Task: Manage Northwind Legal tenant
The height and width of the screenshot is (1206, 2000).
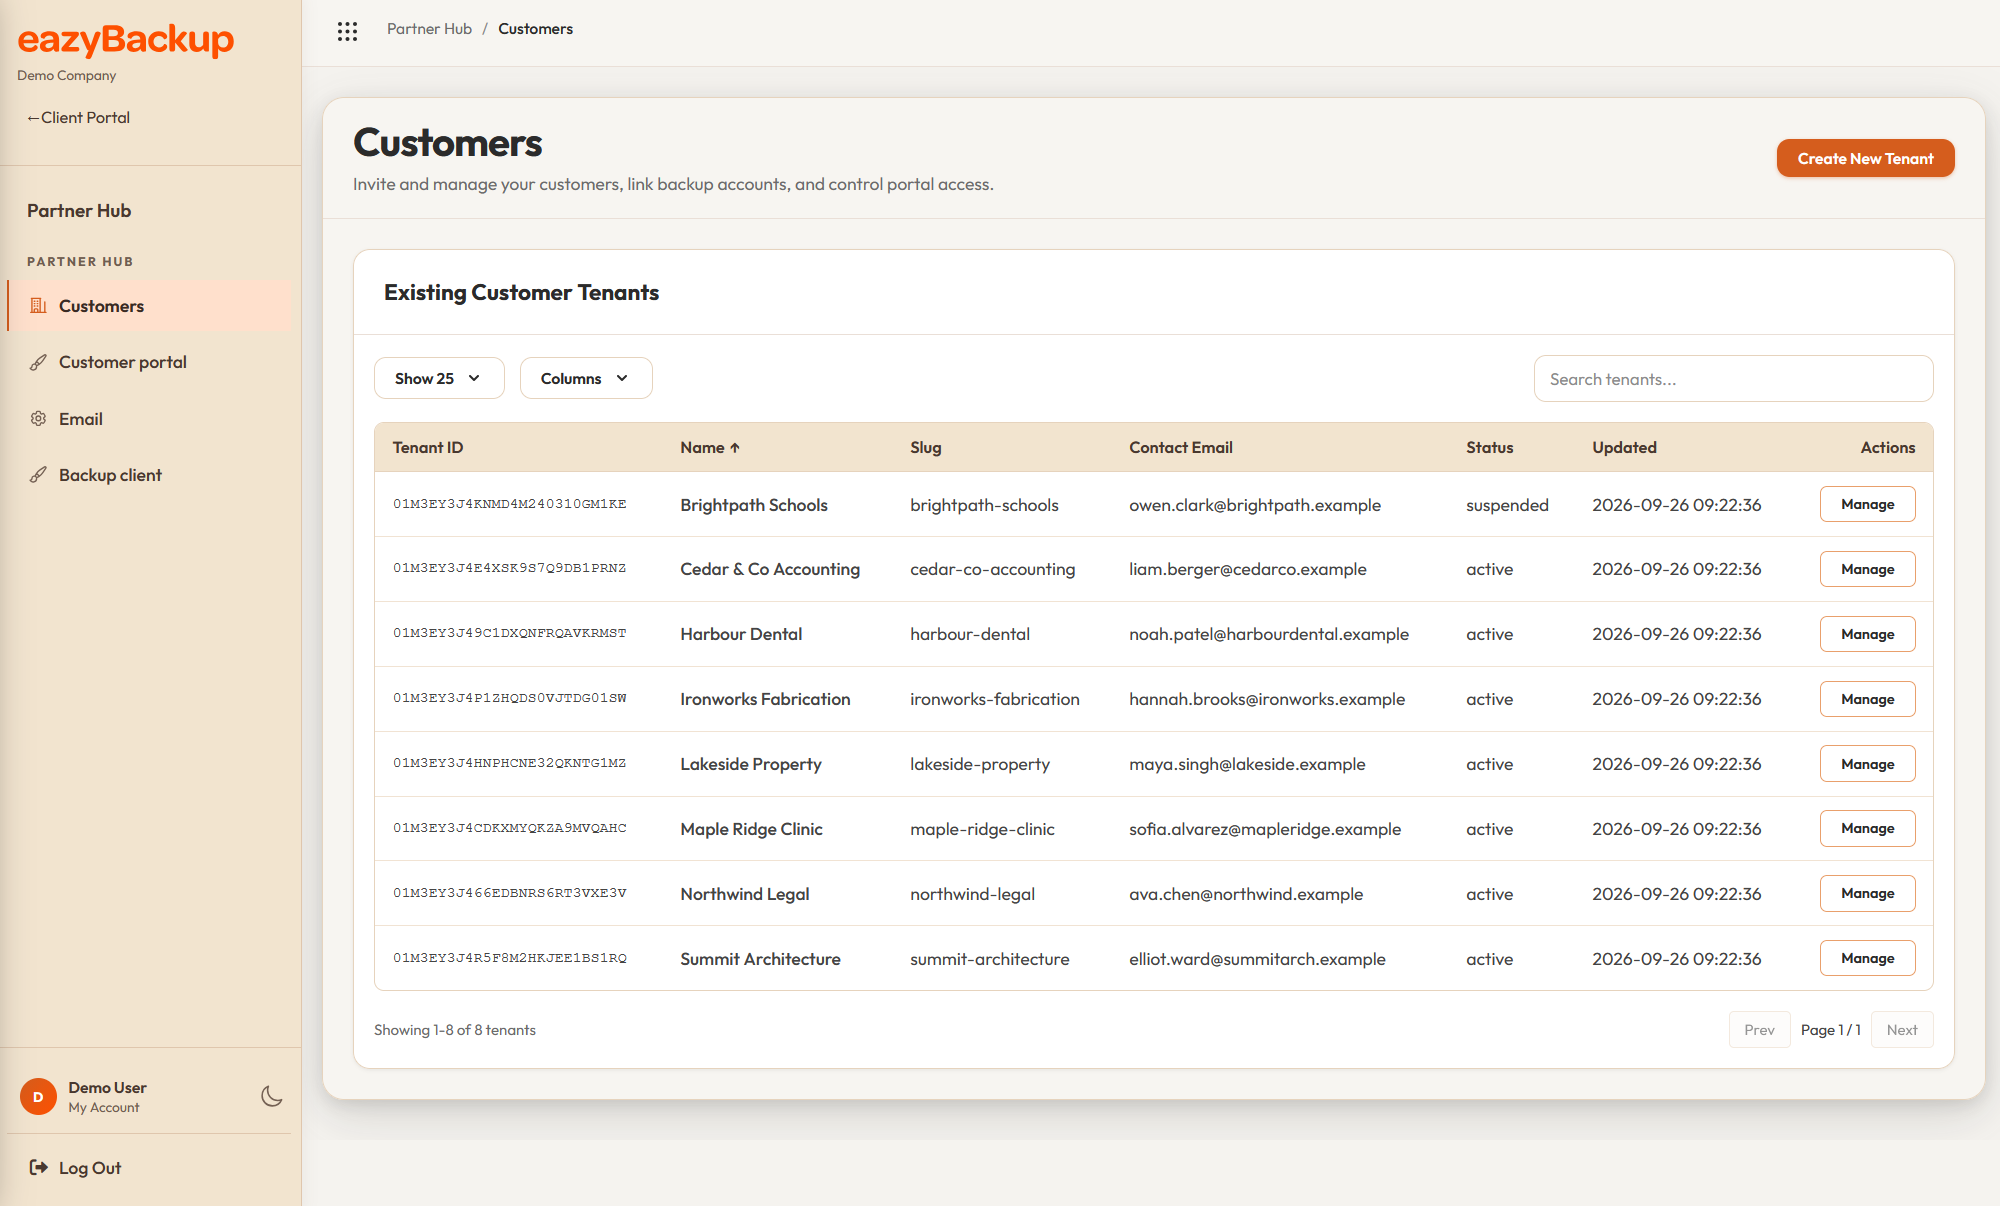Action: tap(1867, 893)
